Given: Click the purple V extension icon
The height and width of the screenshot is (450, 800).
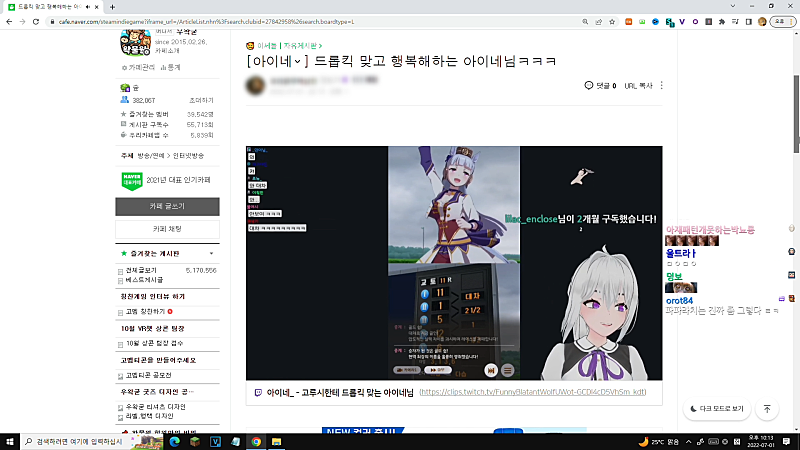Looking at the screenshot, I should 682,22.
